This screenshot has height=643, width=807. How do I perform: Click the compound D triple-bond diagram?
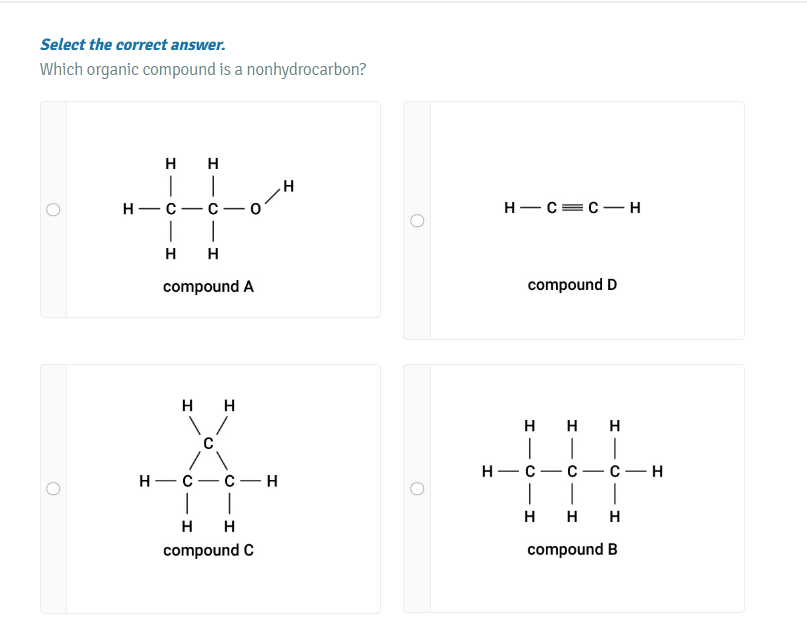(x=572, y=207)
